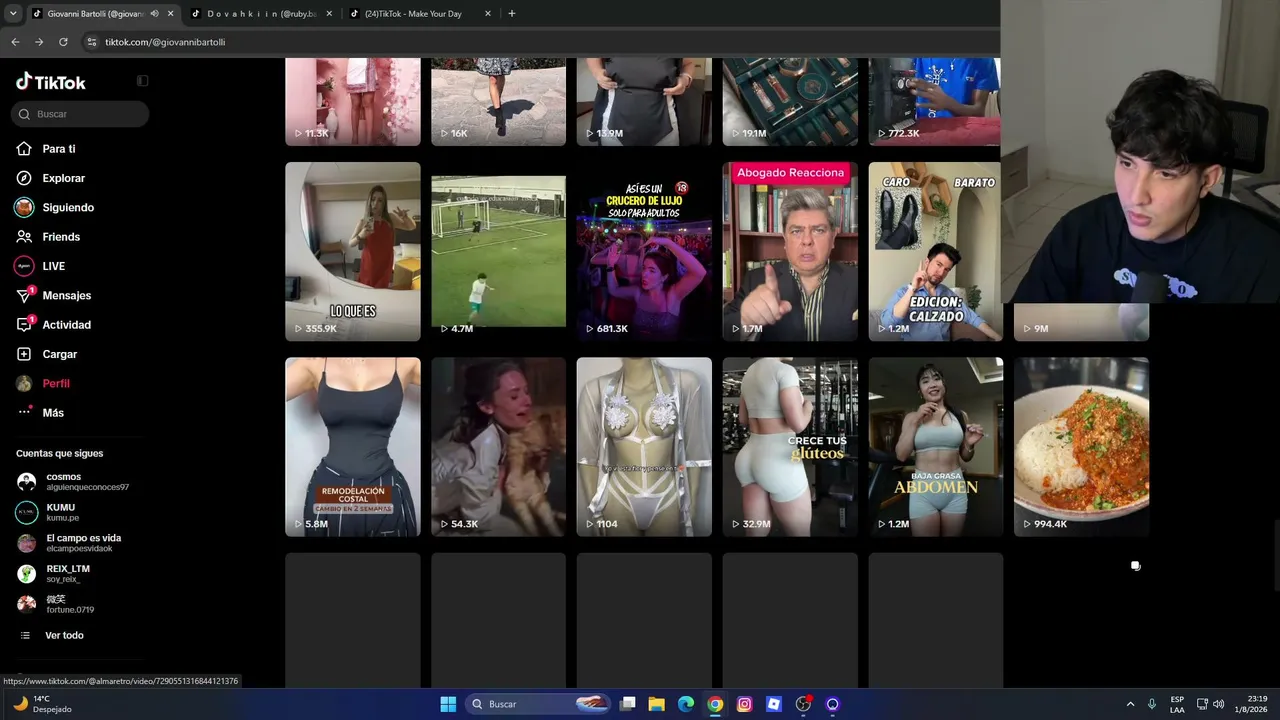Screen dimensions: 1280x720
Task: Click the TikTok logo in the sidebar
Action: coord(51,82)
